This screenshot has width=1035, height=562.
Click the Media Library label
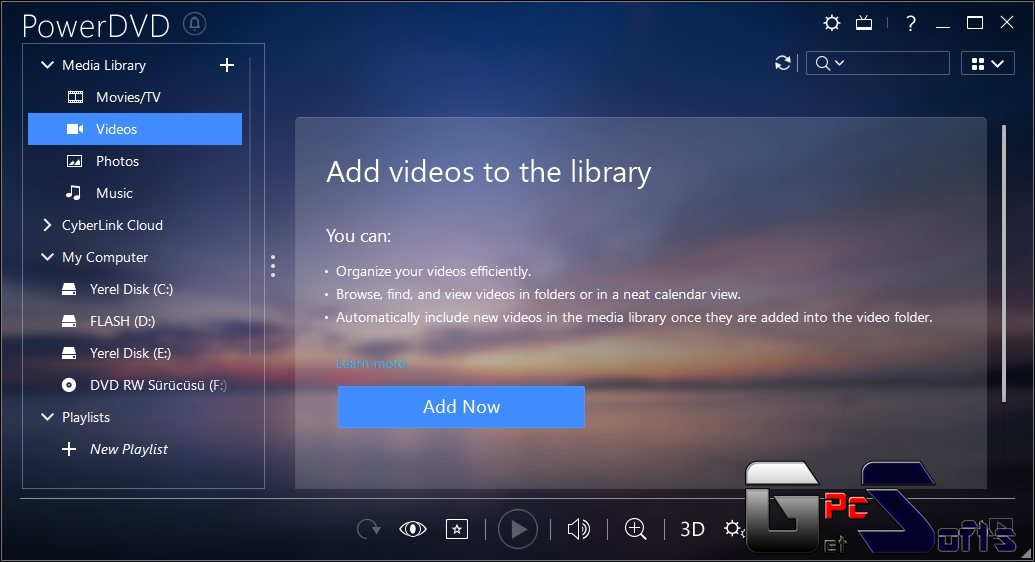(104, 65)
